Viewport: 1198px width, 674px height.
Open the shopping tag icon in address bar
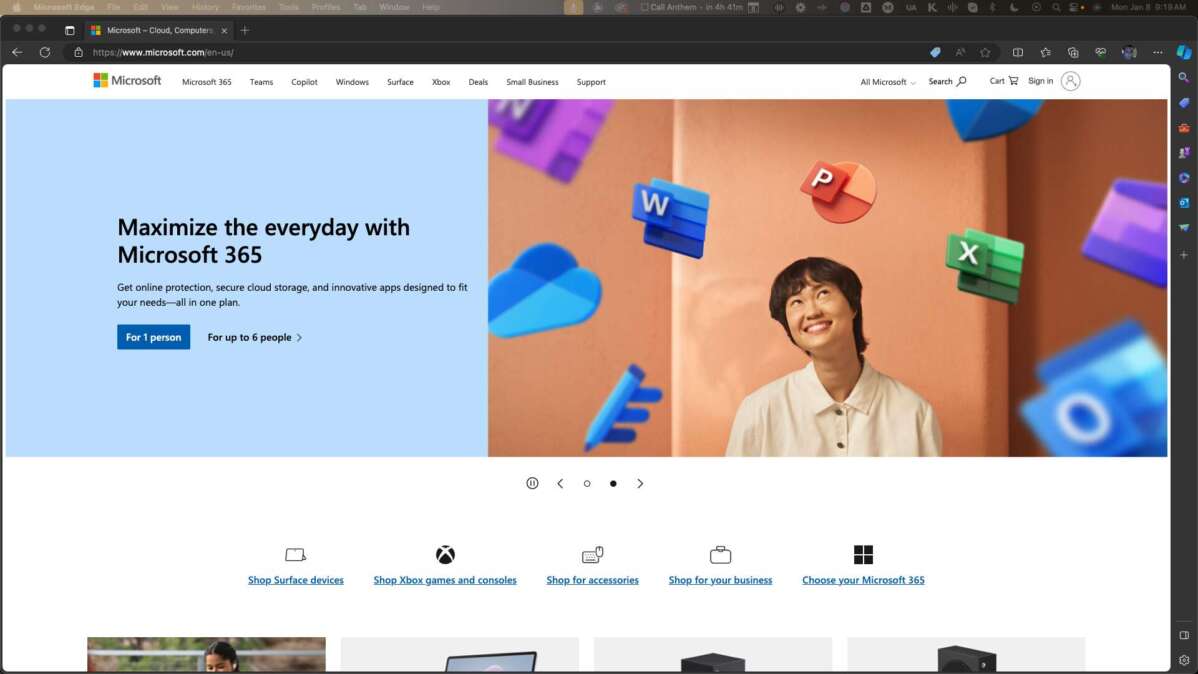pyautogui.click(x=935, y=53)
